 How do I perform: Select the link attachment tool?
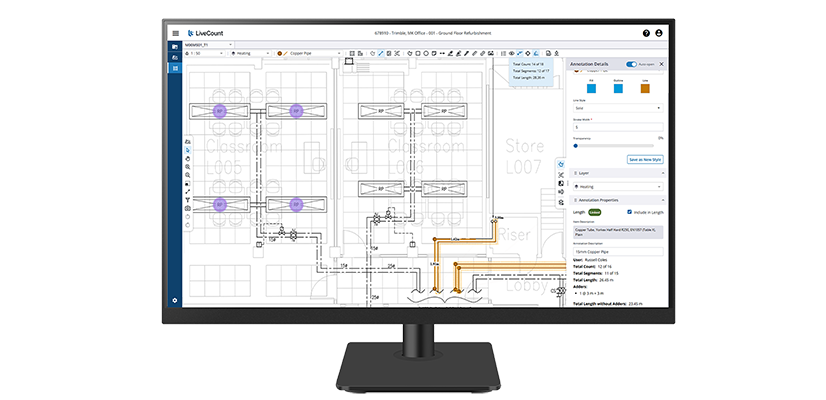click(x=482, y=53)
